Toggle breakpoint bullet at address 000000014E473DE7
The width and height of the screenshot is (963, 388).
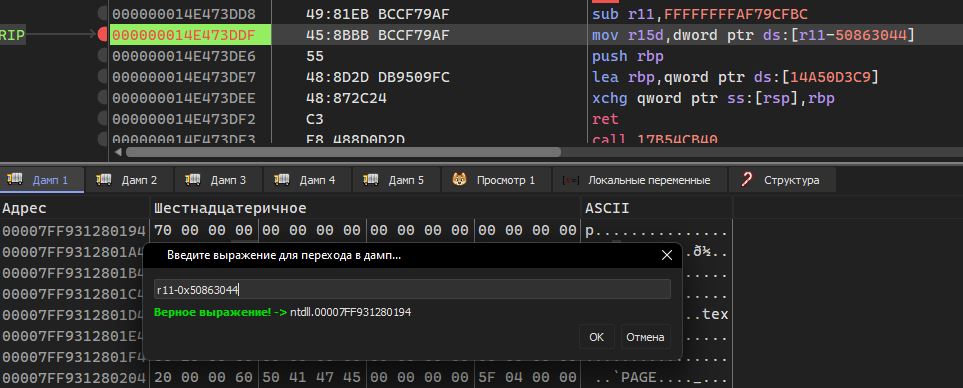[103, 77]
